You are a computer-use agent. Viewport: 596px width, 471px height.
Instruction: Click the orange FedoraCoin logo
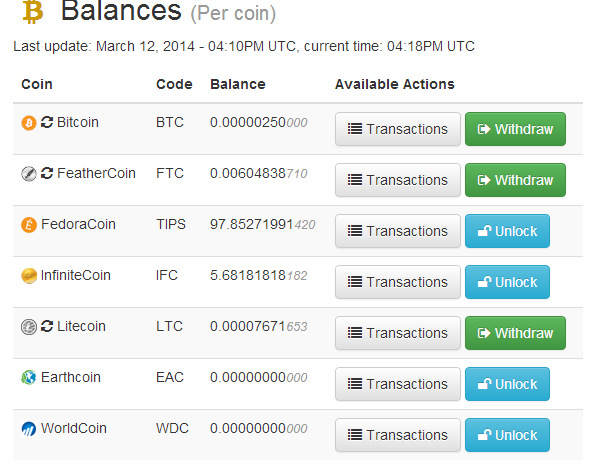click(x=29, y=225)
